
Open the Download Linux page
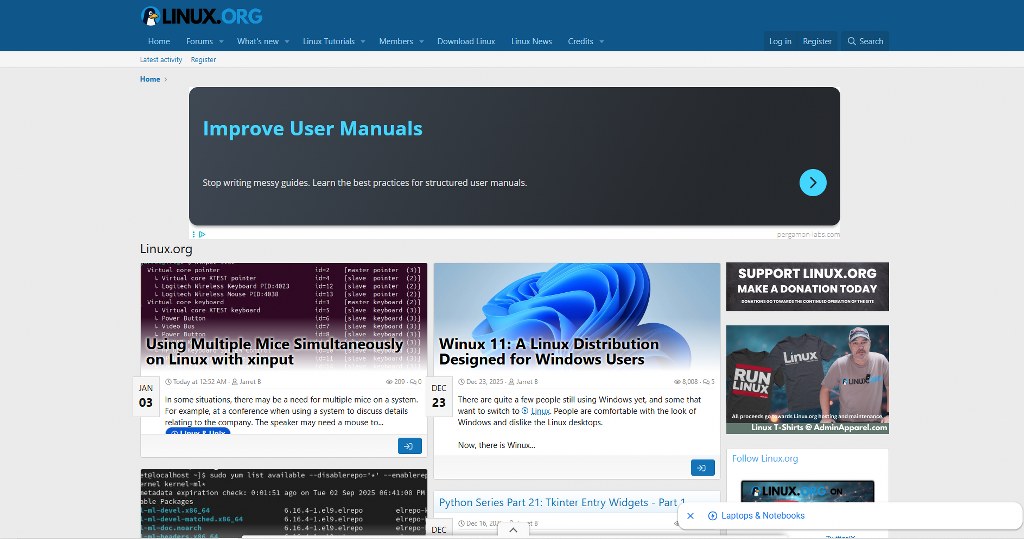[466, 41]
